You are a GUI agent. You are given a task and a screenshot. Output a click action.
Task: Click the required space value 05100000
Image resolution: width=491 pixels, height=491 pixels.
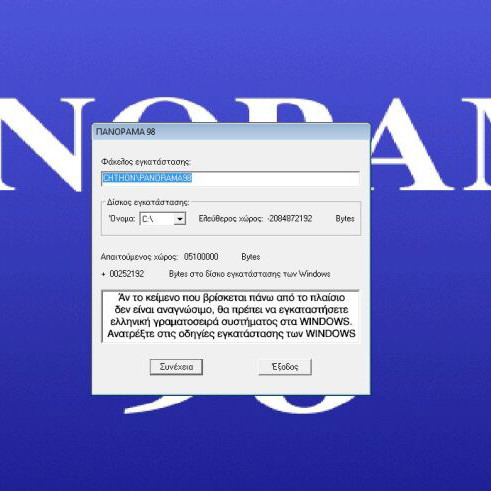(x=201, y=257)
